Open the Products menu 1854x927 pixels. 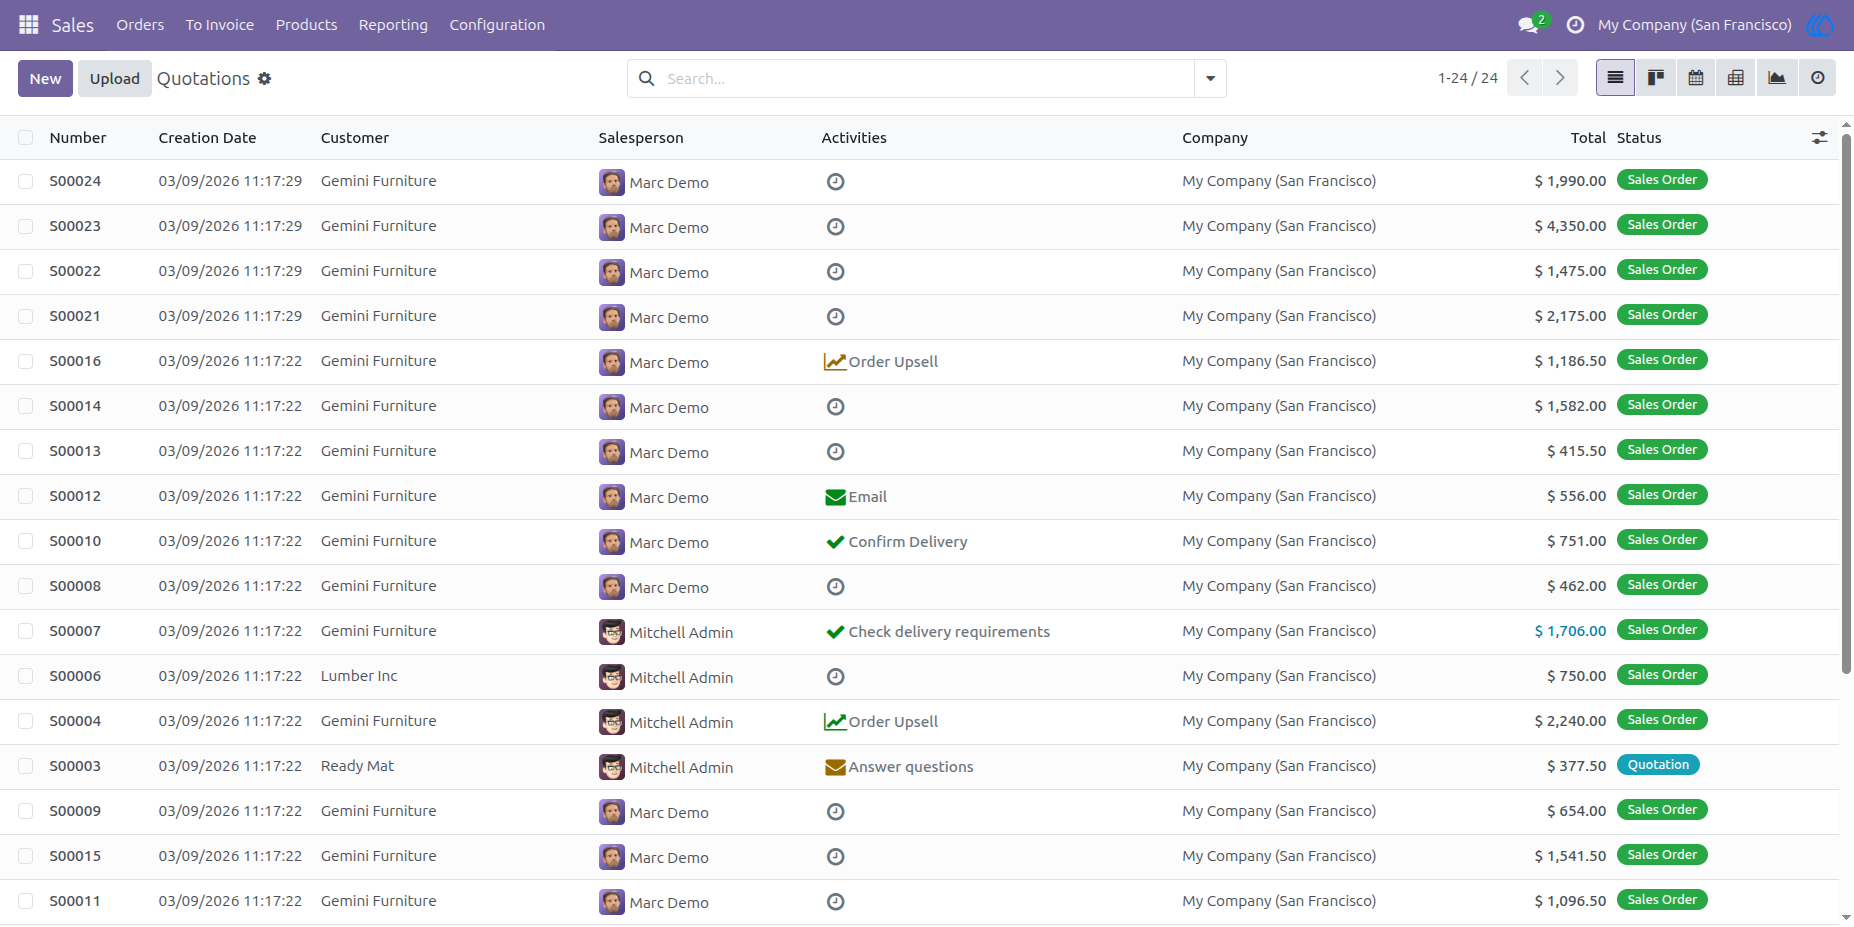tap(306, 25)
